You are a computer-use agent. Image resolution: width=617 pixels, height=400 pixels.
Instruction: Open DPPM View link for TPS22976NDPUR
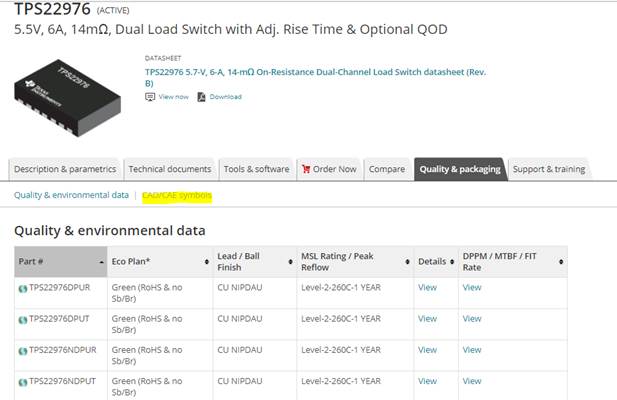coord(472,350)
